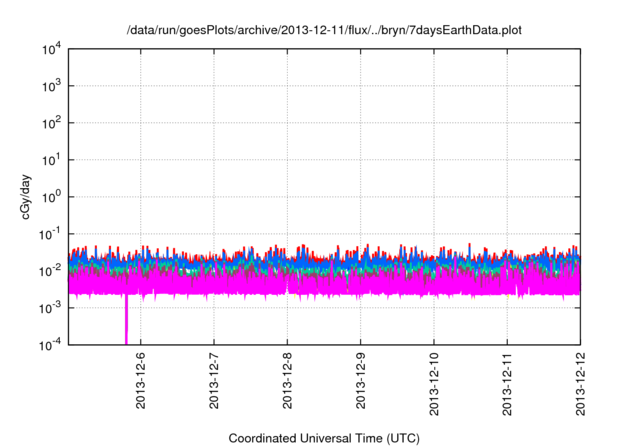Viewport: 640px width, 448px height.
Task: Click the 10^3 y-axis tick label
Action: click(x=51, y=86)
